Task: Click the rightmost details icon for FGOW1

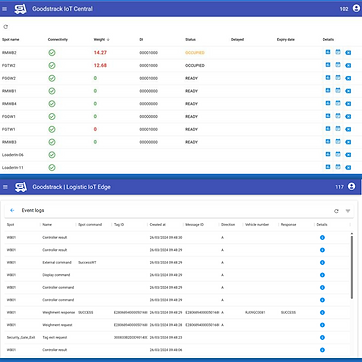Action: click(348, 117)
